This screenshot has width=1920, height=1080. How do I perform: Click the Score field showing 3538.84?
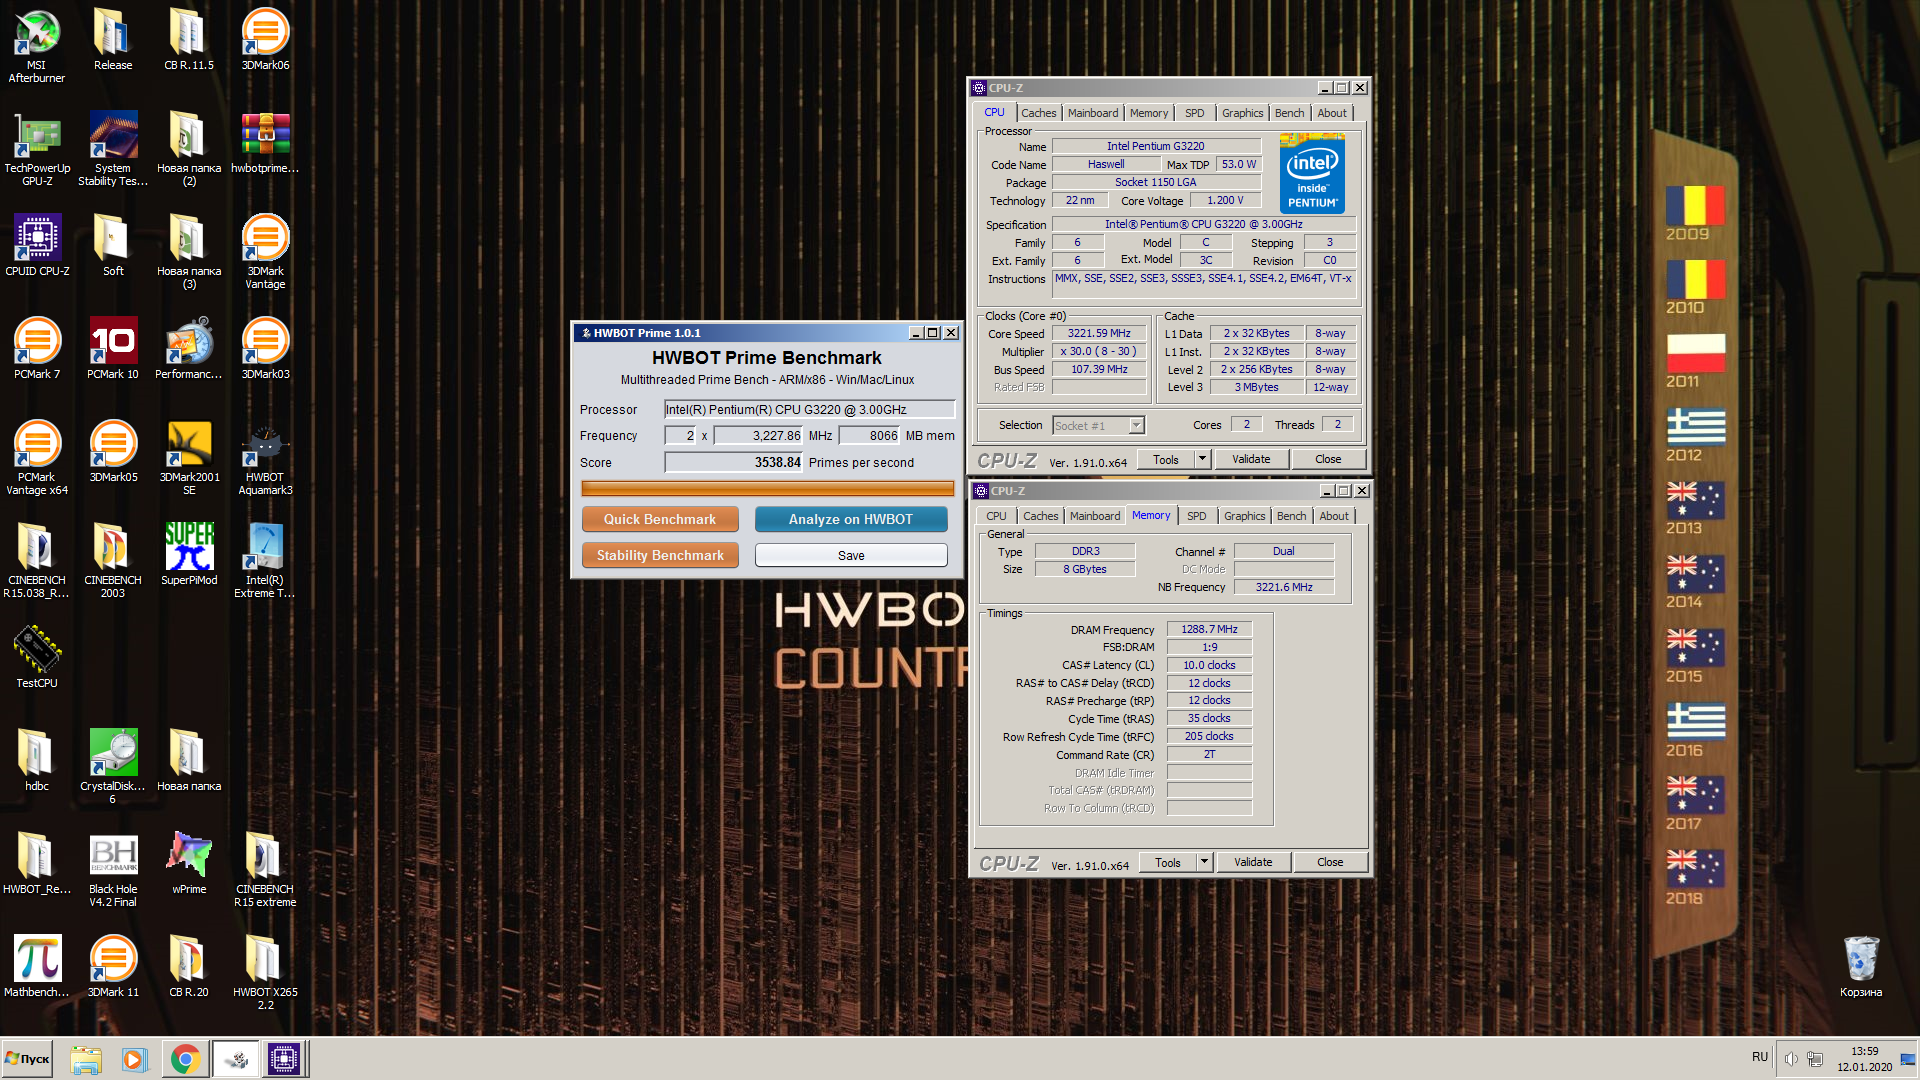734,462
